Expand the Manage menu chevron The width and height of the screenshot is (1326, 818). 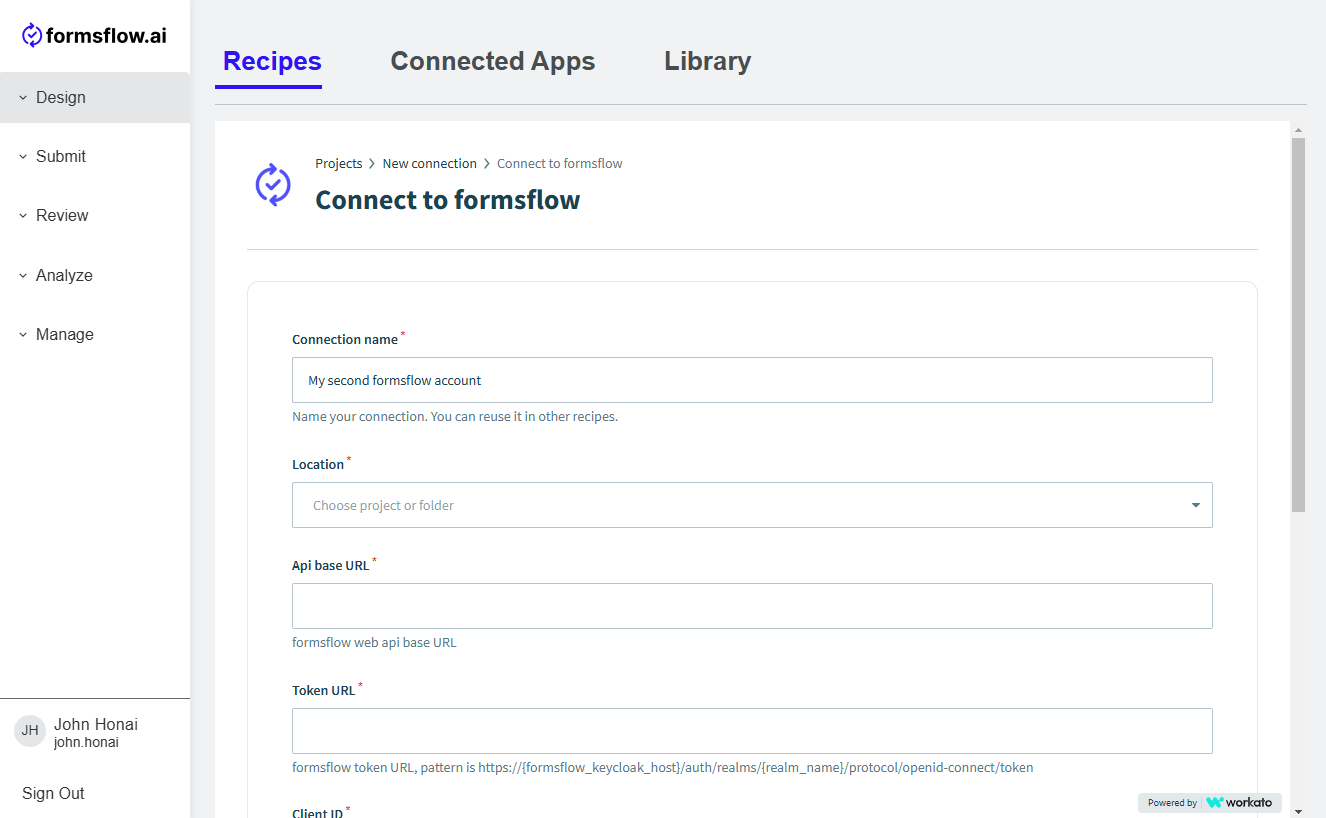[x=23, y=335]
